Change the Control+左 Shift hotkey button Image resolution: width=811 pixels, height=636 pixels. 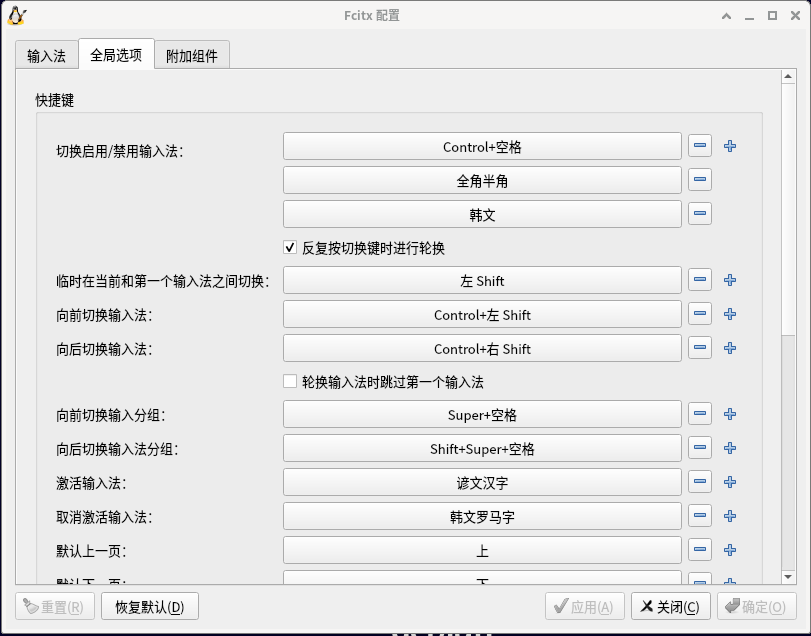click(482, 314)
